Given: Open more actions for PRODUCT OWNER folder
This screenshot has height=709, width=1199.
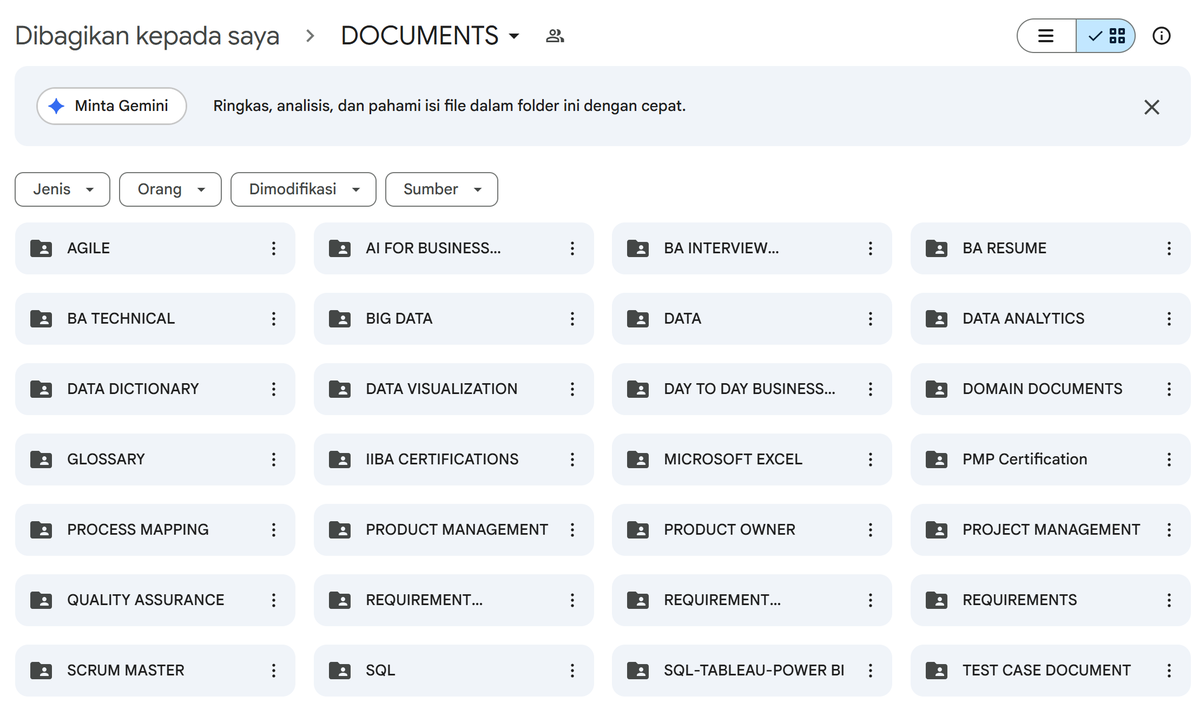Looking at the screenshot, I should (x=870, y=530).
